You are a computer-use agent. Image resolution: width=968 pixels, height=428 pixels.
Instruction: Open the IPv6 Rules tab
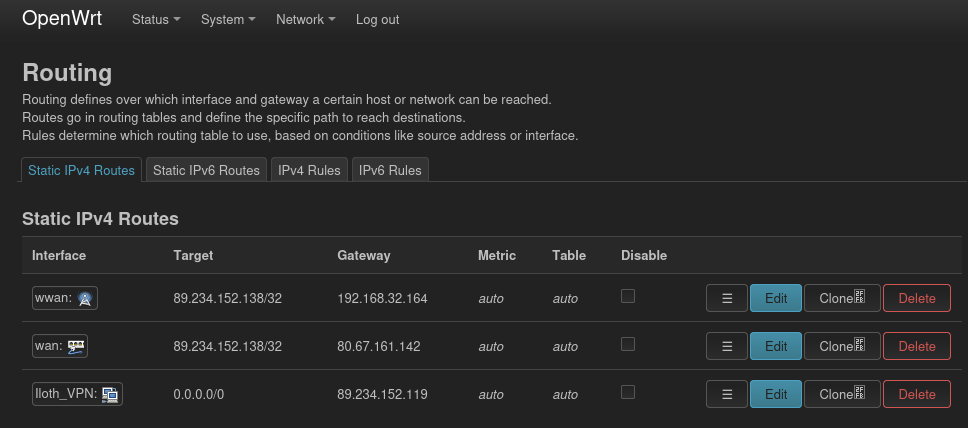click(x=390, y=171)
